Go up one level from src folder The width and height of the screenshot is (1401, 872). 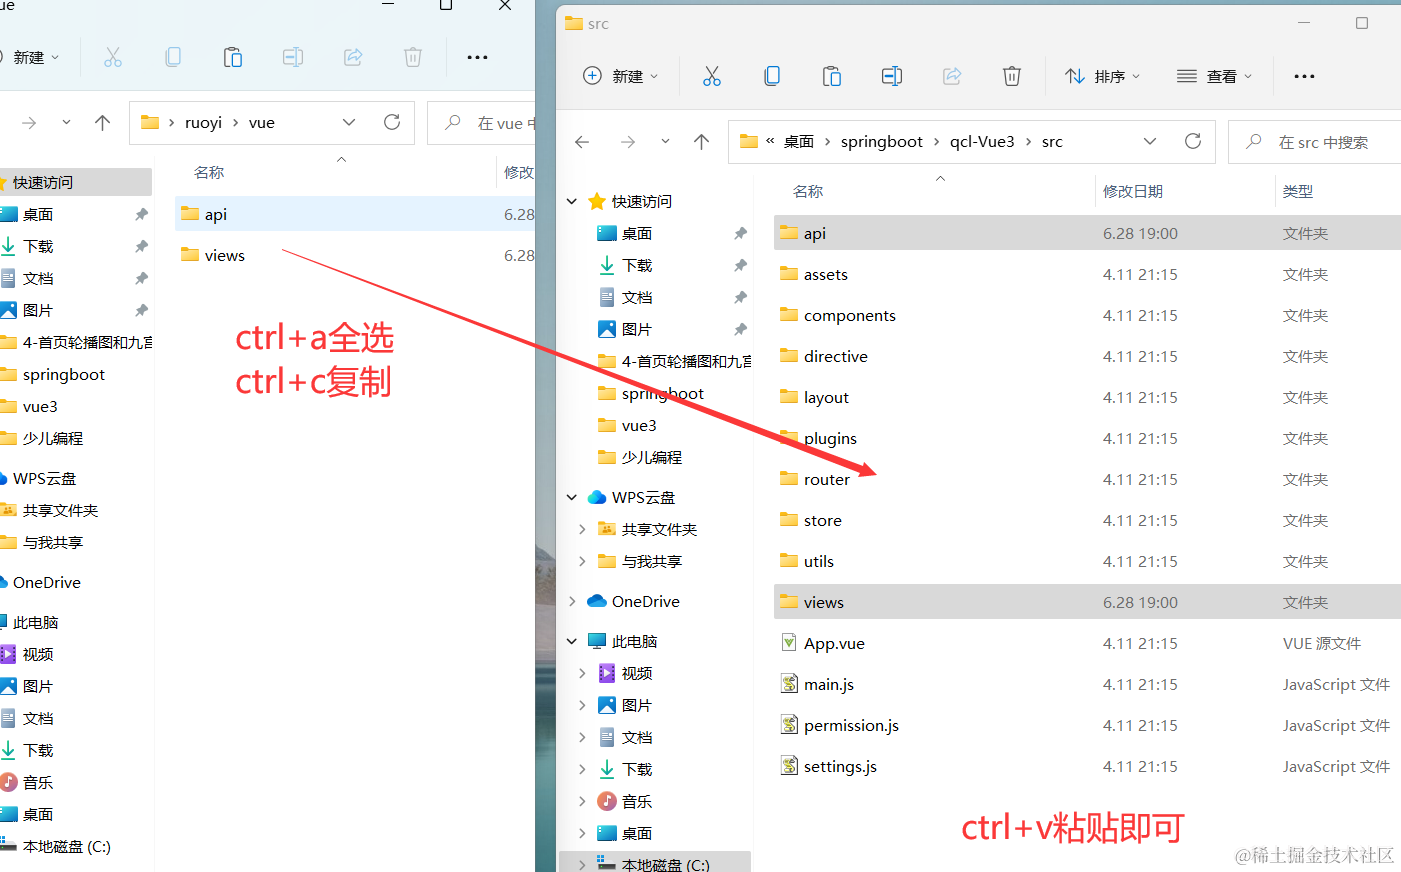(x=701, y=142)
